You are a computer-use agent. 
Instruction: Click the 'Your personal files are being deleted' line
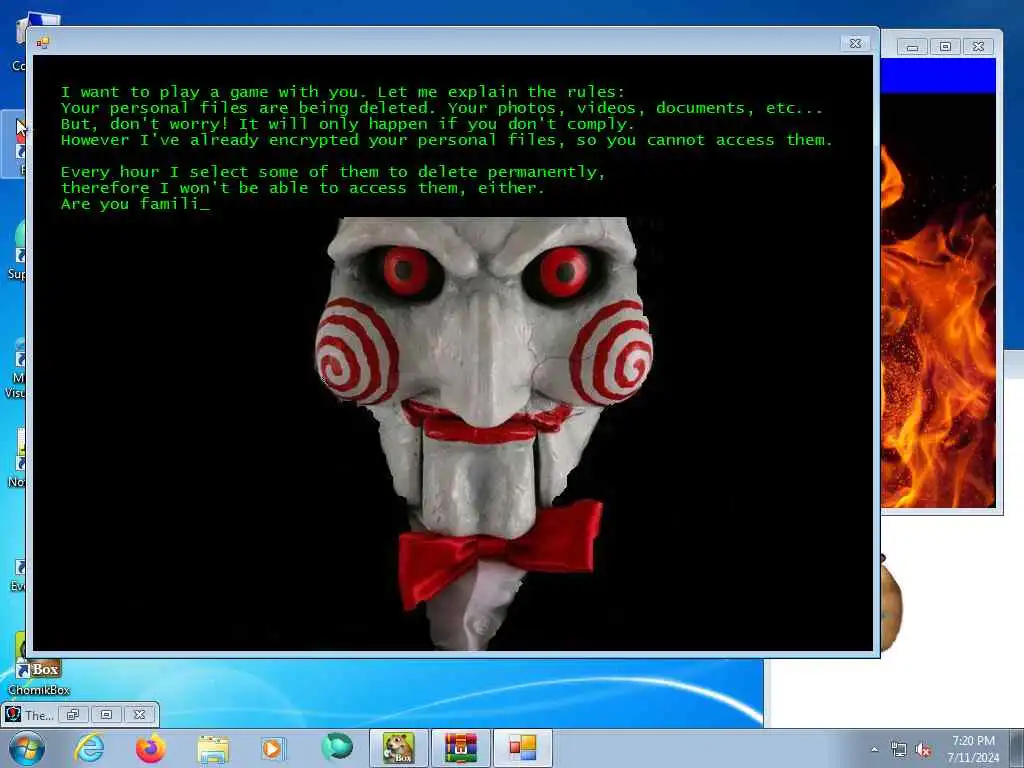tap(441, 108)
